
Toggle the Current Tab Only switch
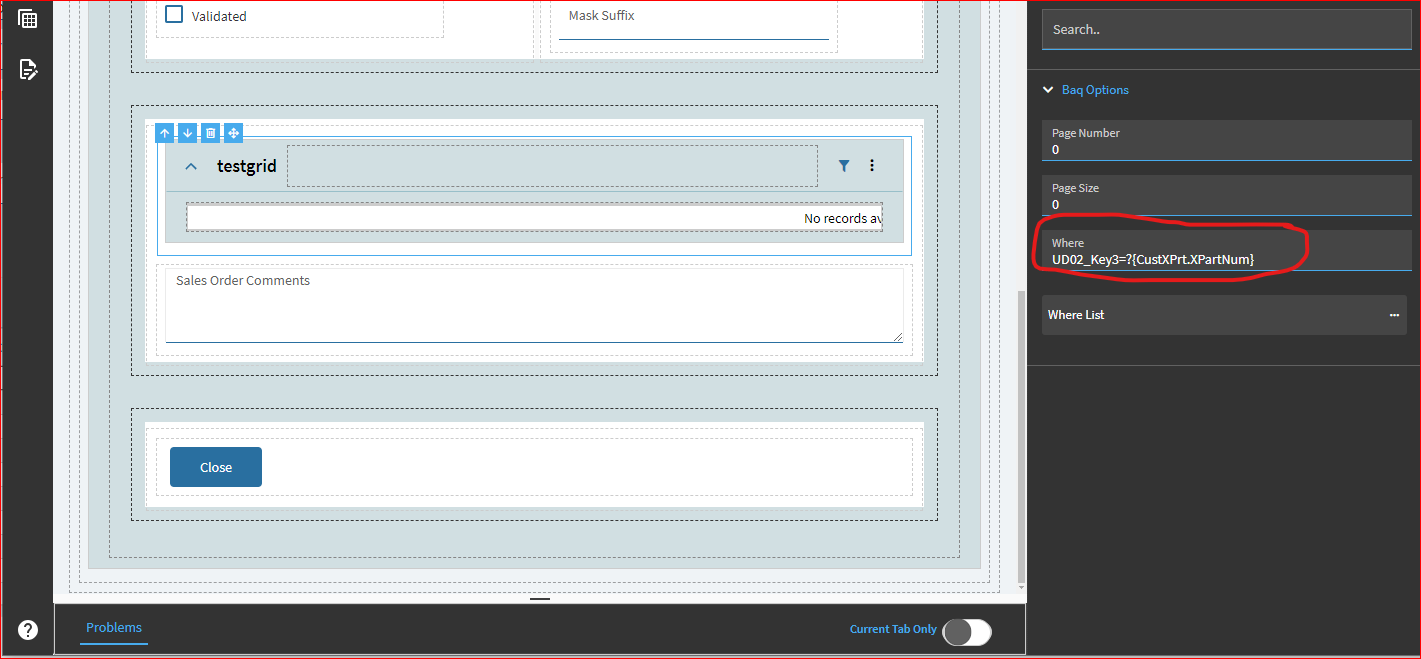tap(967, 631)
